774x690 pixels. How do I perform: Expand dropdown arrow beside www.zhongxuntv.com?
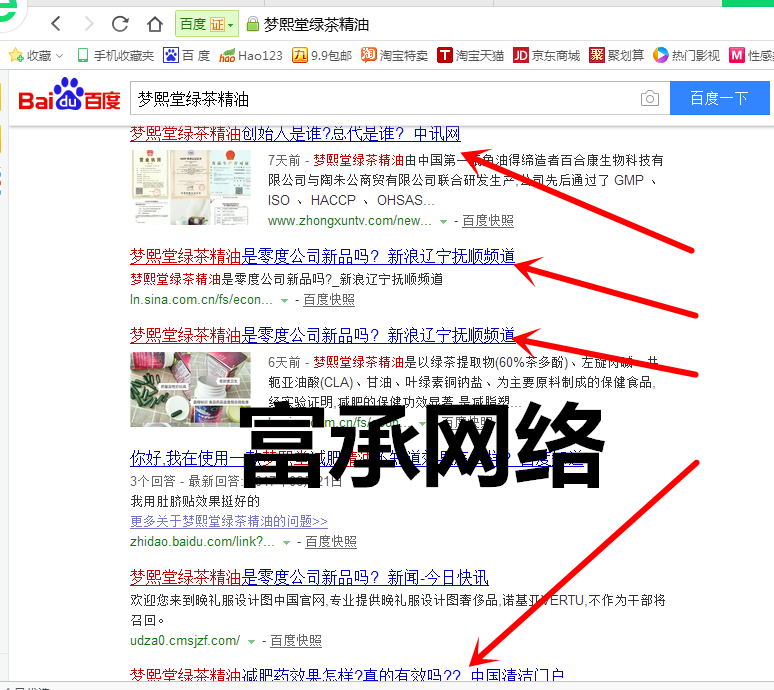tap(443, 222)
